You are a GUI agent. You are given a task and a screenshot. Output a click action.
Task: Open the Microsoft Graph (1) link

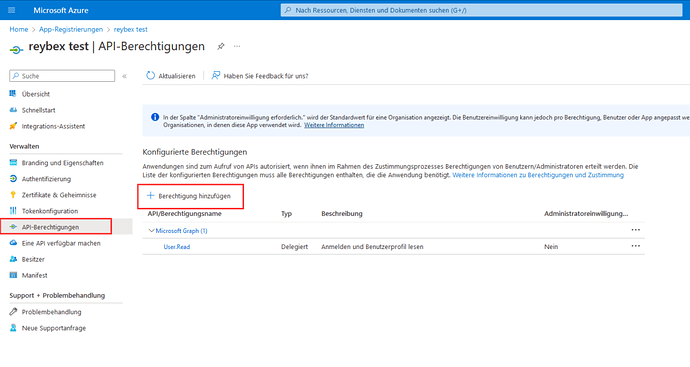pos(181,231)
